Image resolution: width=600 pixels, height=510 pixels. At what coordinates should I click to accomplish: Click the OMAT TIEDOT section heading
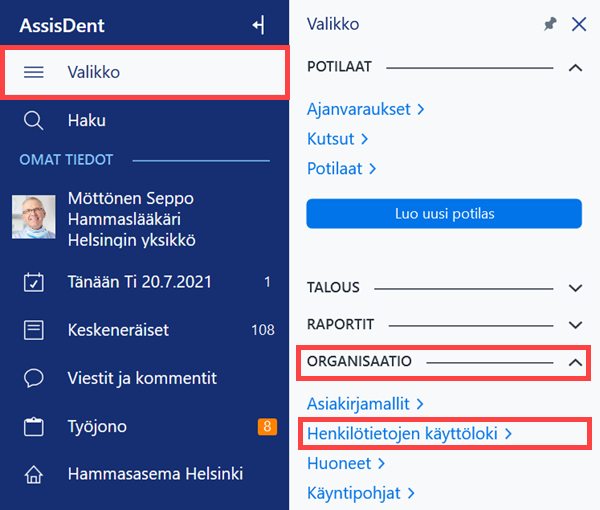(66, 160)
